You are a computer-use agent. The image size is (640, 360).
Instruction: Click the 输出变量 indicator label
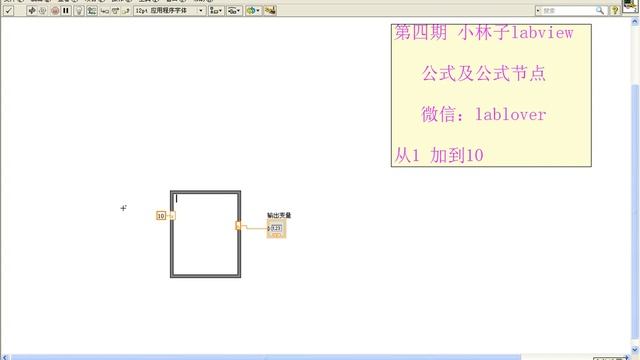point(279,215)
